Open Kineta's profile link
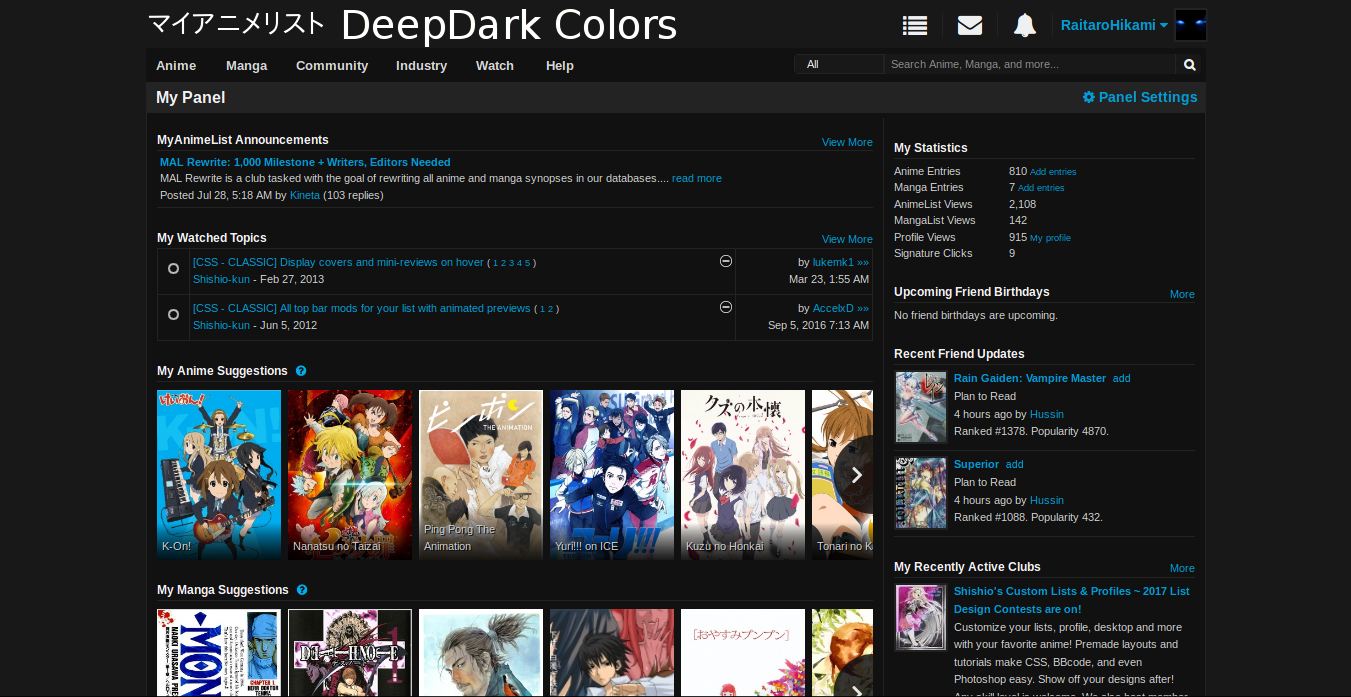This screenshot has height=697, width=1351. pyautogui.click(x=305, y=195)
